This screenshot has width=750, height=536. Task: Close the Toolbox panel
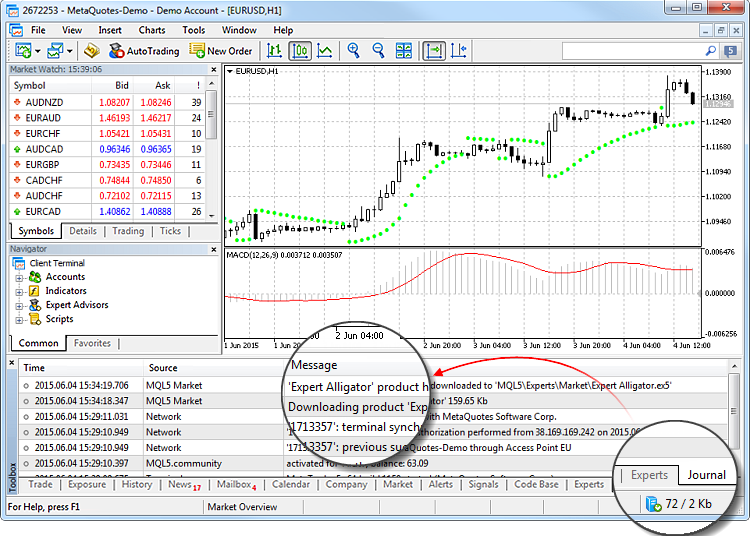[x=12, y=363]
